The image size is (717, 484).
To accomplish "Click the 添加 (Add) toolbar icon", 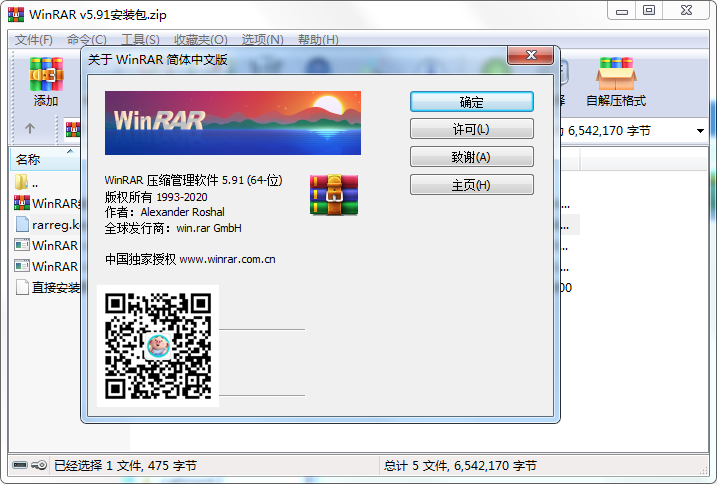I will click(x=46, y=82).
